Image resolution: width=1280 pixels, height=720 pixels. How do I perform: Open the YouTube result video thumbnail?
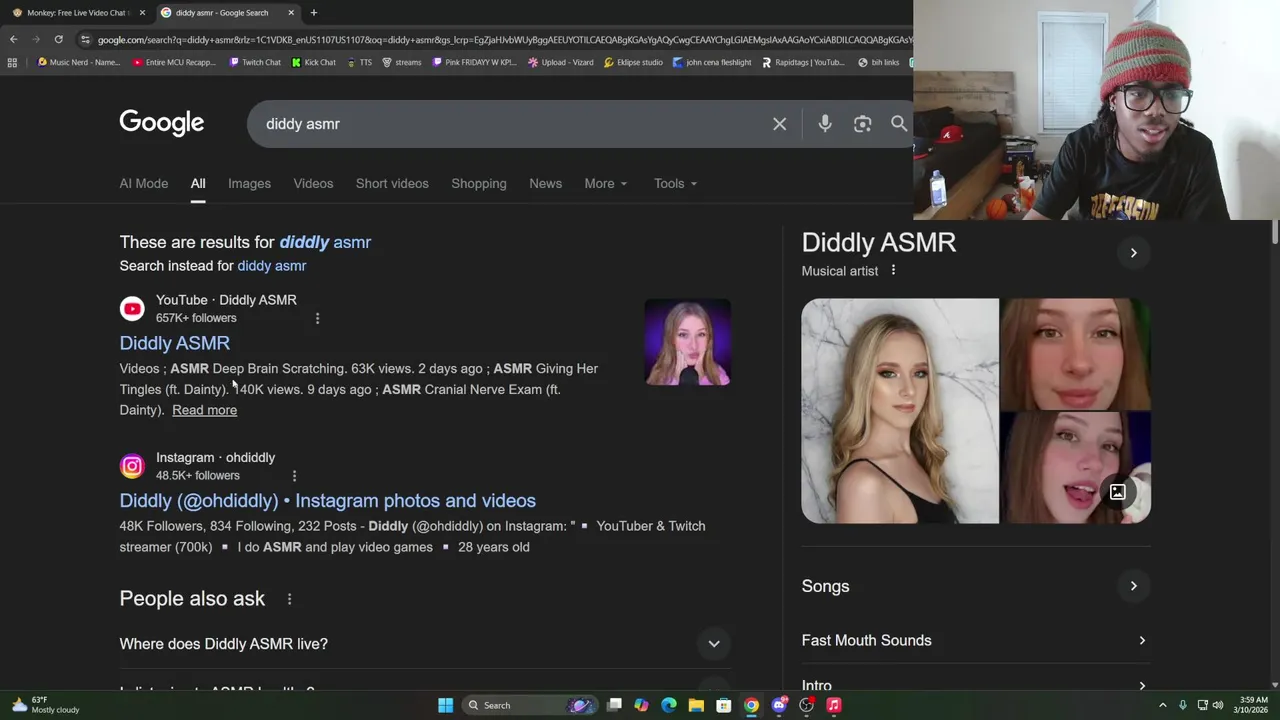pos(688,342)
